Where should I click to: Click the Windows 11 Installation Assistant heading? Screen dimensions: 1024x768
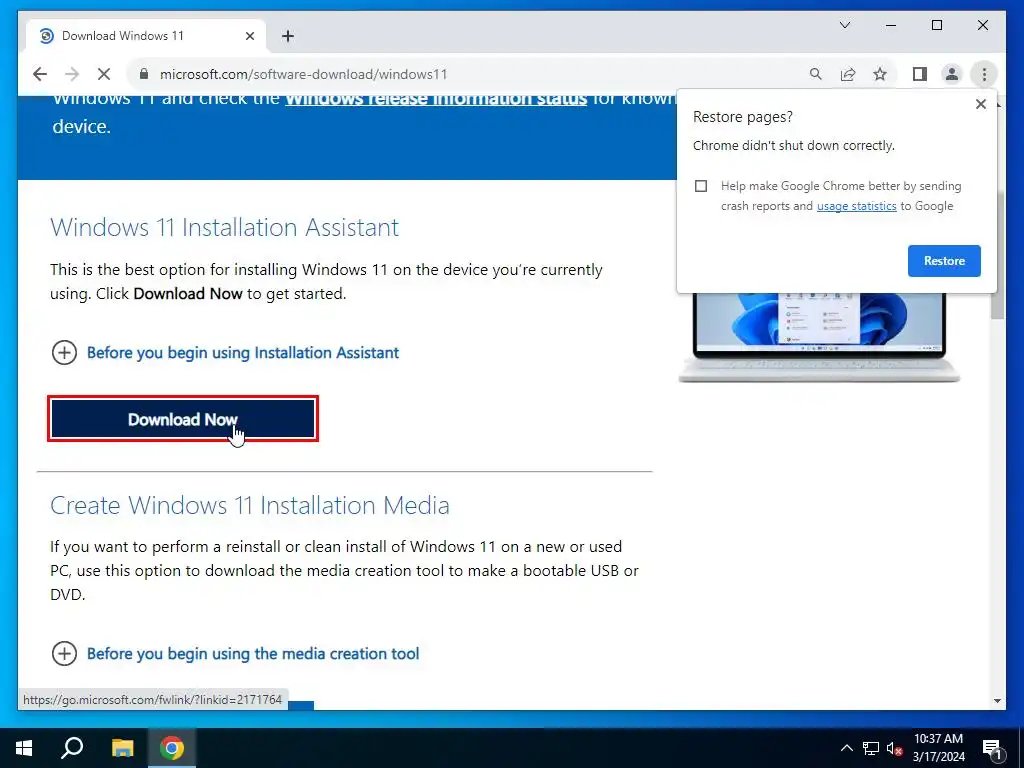tap(225, 227)
